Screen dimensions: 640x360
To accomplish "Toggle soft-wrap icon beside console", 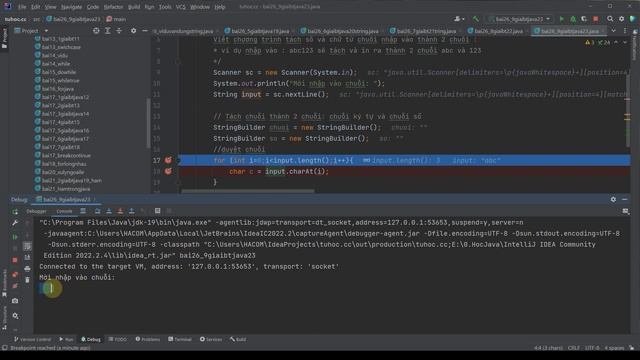I will [27, 246].
